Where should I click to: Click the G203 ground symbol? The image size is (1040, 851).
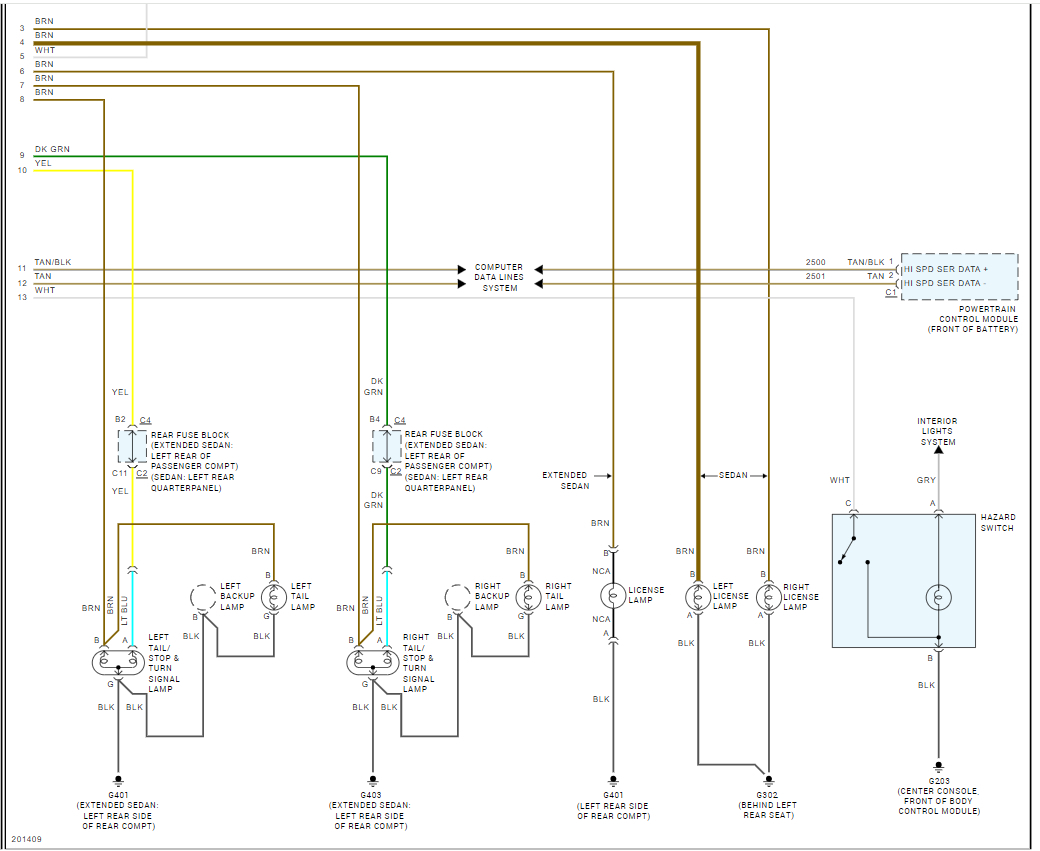click(x=939, y=768)
